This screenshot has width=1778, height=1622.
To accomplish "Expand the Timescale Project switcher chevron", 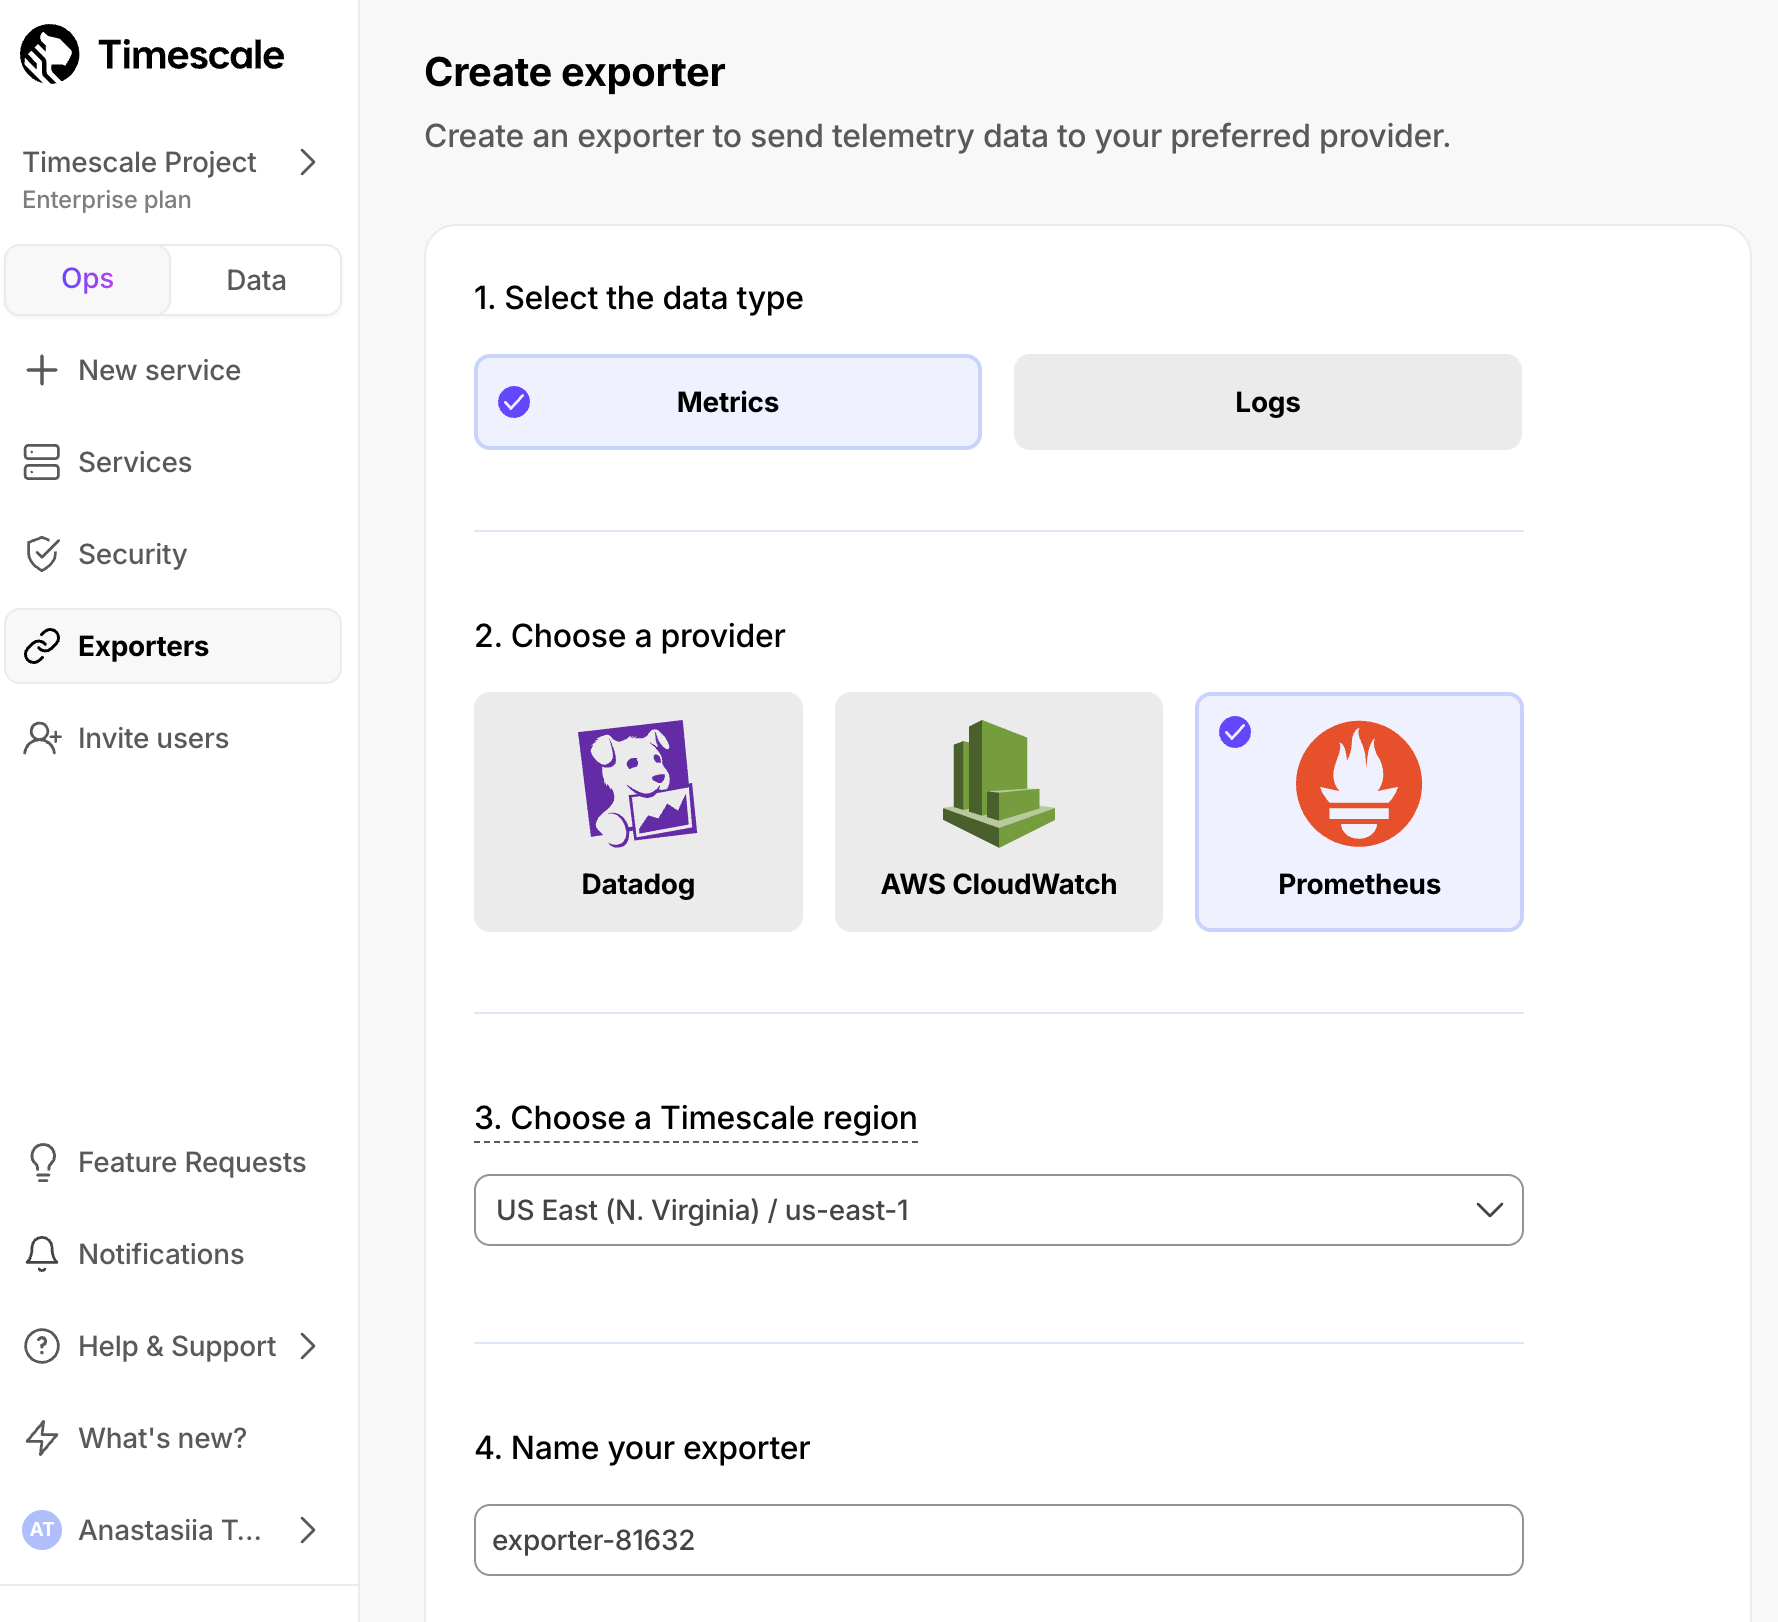I will click(308, 162).
